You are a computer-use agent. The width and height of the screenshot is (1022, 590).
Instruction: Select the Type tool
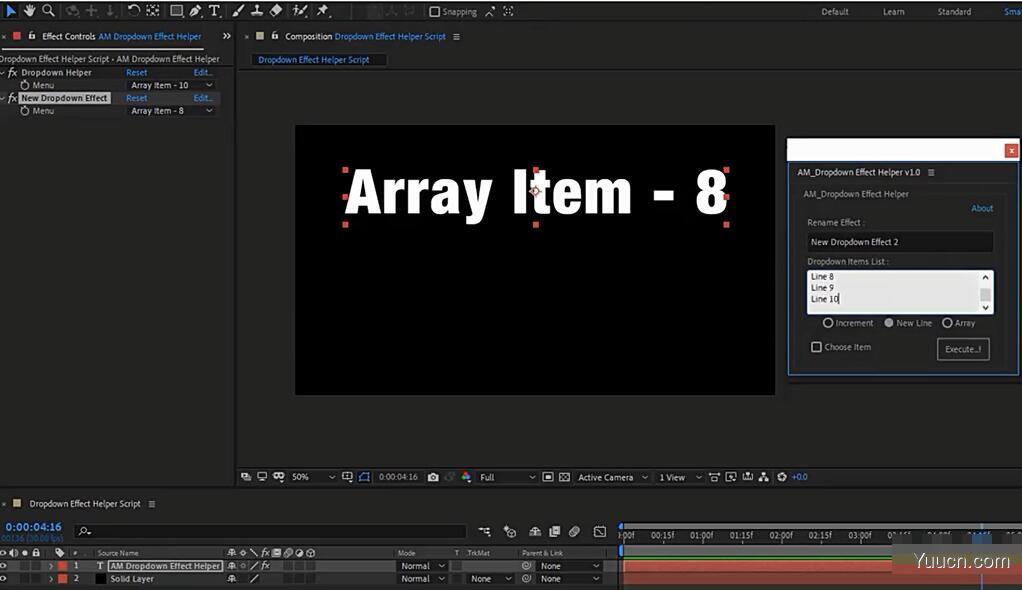coord(214,10)
